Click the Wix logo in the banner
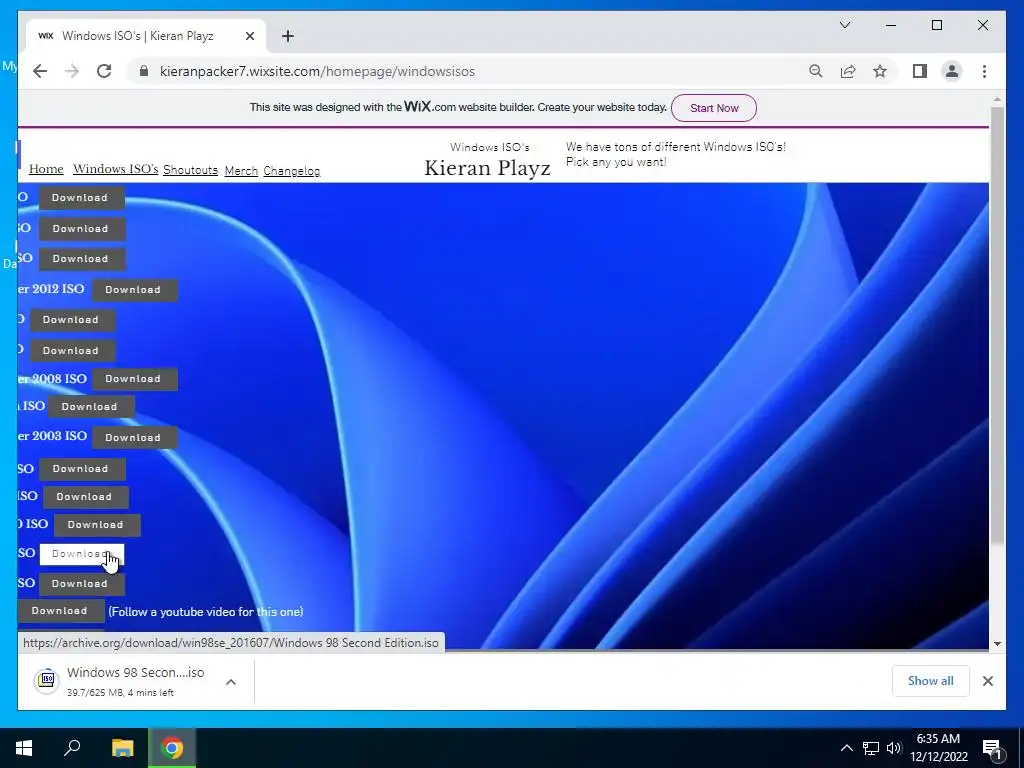Image resolution: width=1024 pixels, height=768 pixels. tap(418, 106)
